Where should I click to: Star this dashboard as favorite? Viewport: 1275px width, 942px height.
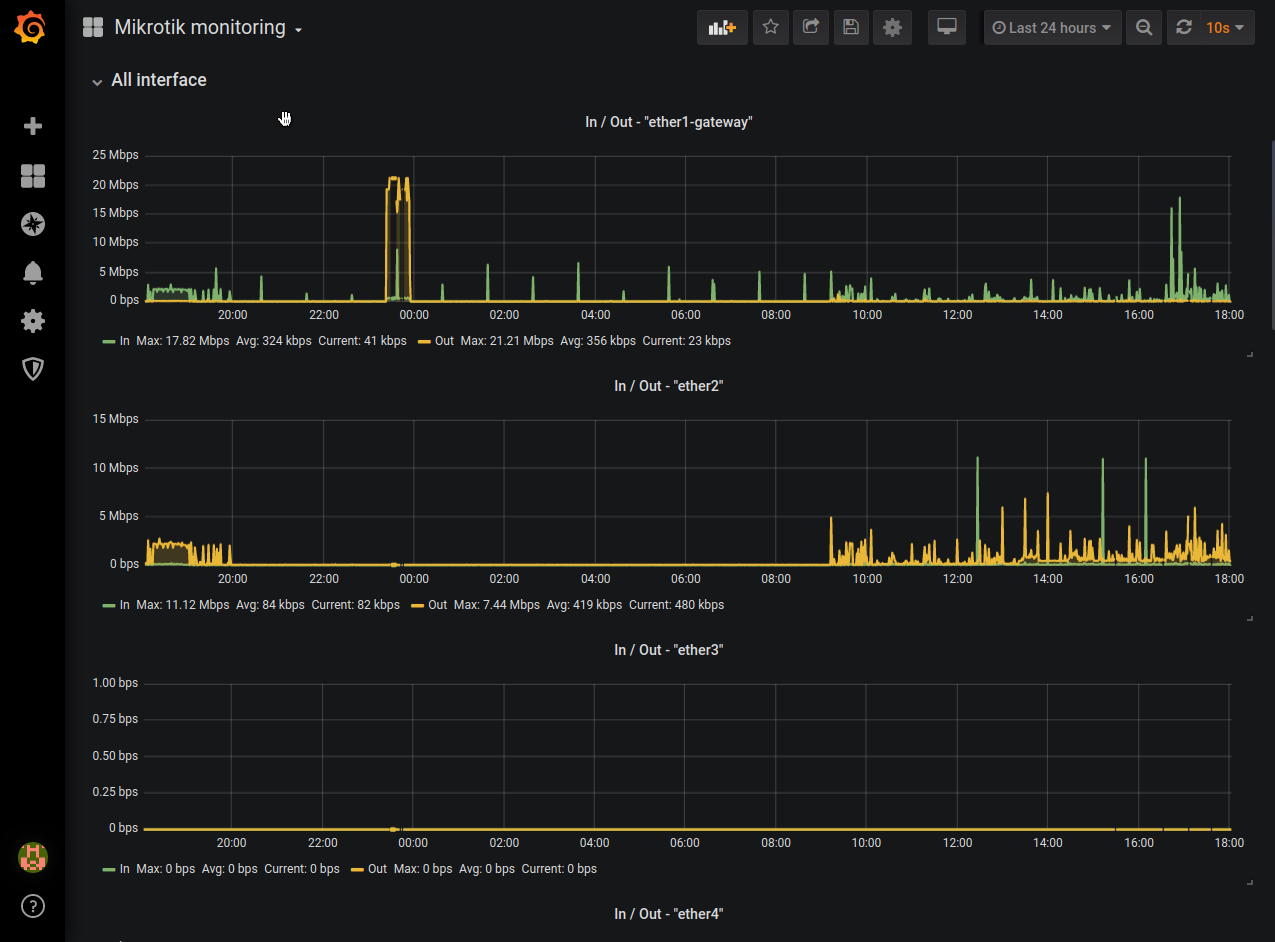coord(770,28)
